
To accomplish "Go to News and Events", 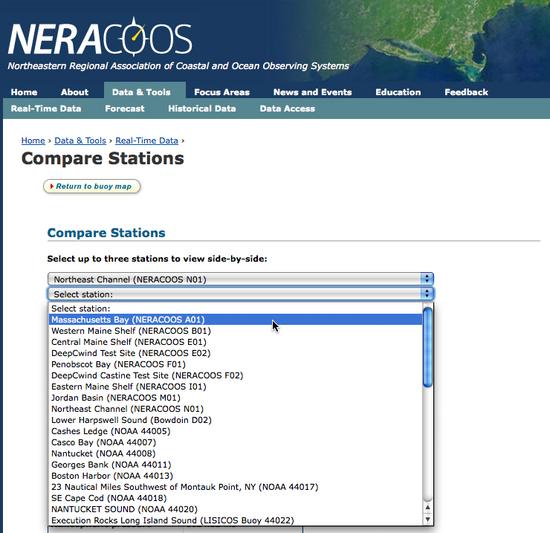I will (313, 92).
